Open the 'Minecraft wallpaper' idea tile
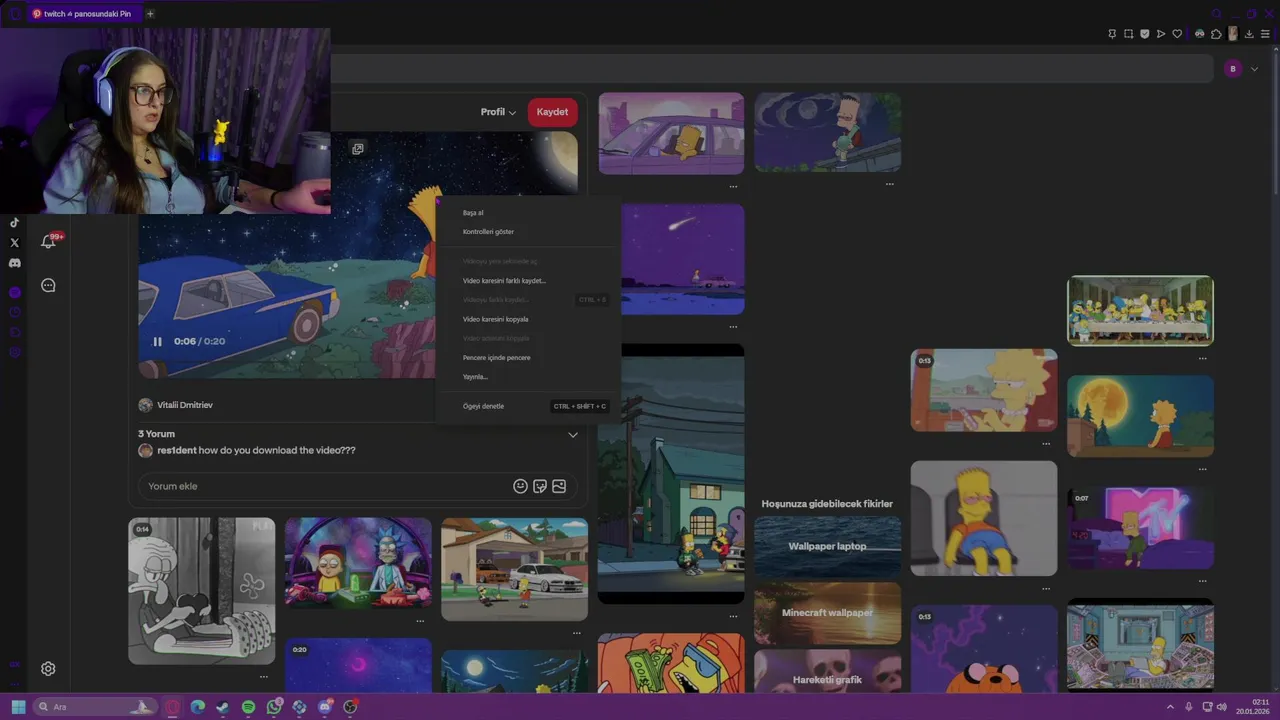Viewport: 1280px width, 720px height. coord(827,613)
